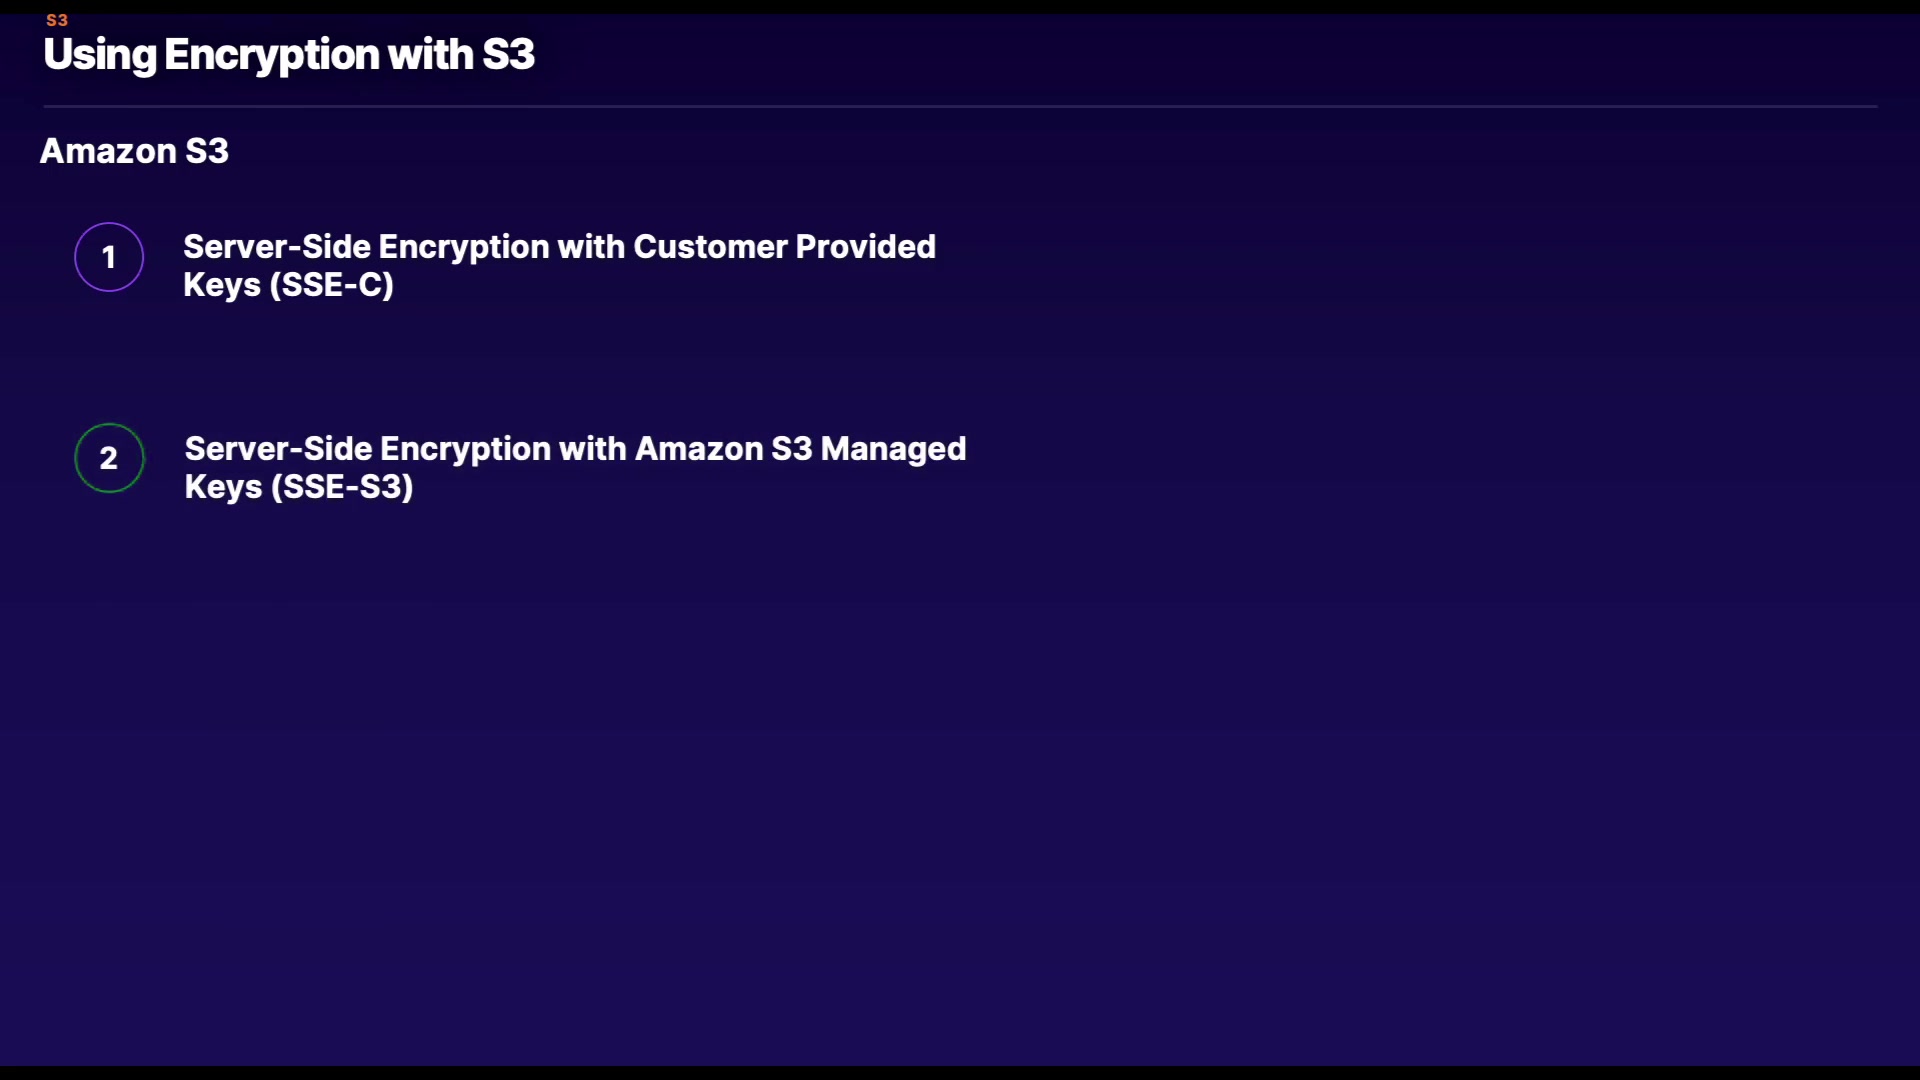Viewport: 1920px width, 1080px height.
Task: Click the word Keys before (SSE-S3)
Action: click(x=223, y=487)
